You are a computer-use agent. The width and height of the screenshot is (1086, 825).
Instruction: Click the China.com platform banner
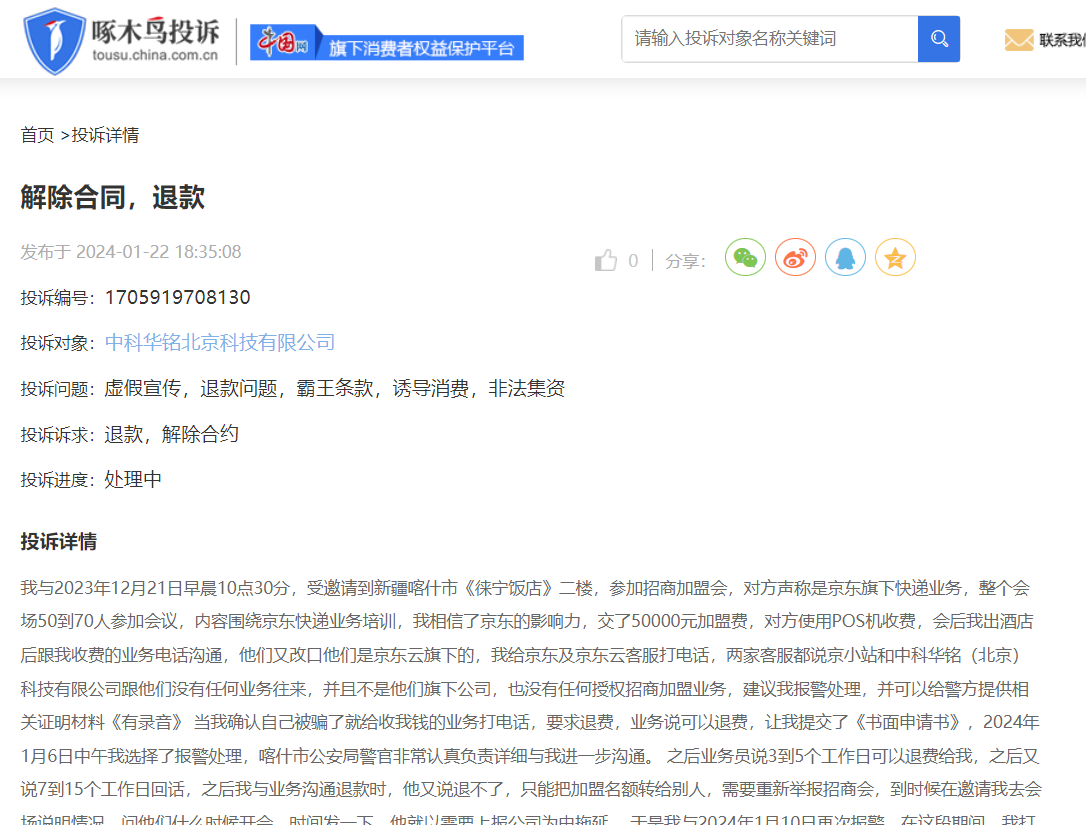[x=386, y=42]
